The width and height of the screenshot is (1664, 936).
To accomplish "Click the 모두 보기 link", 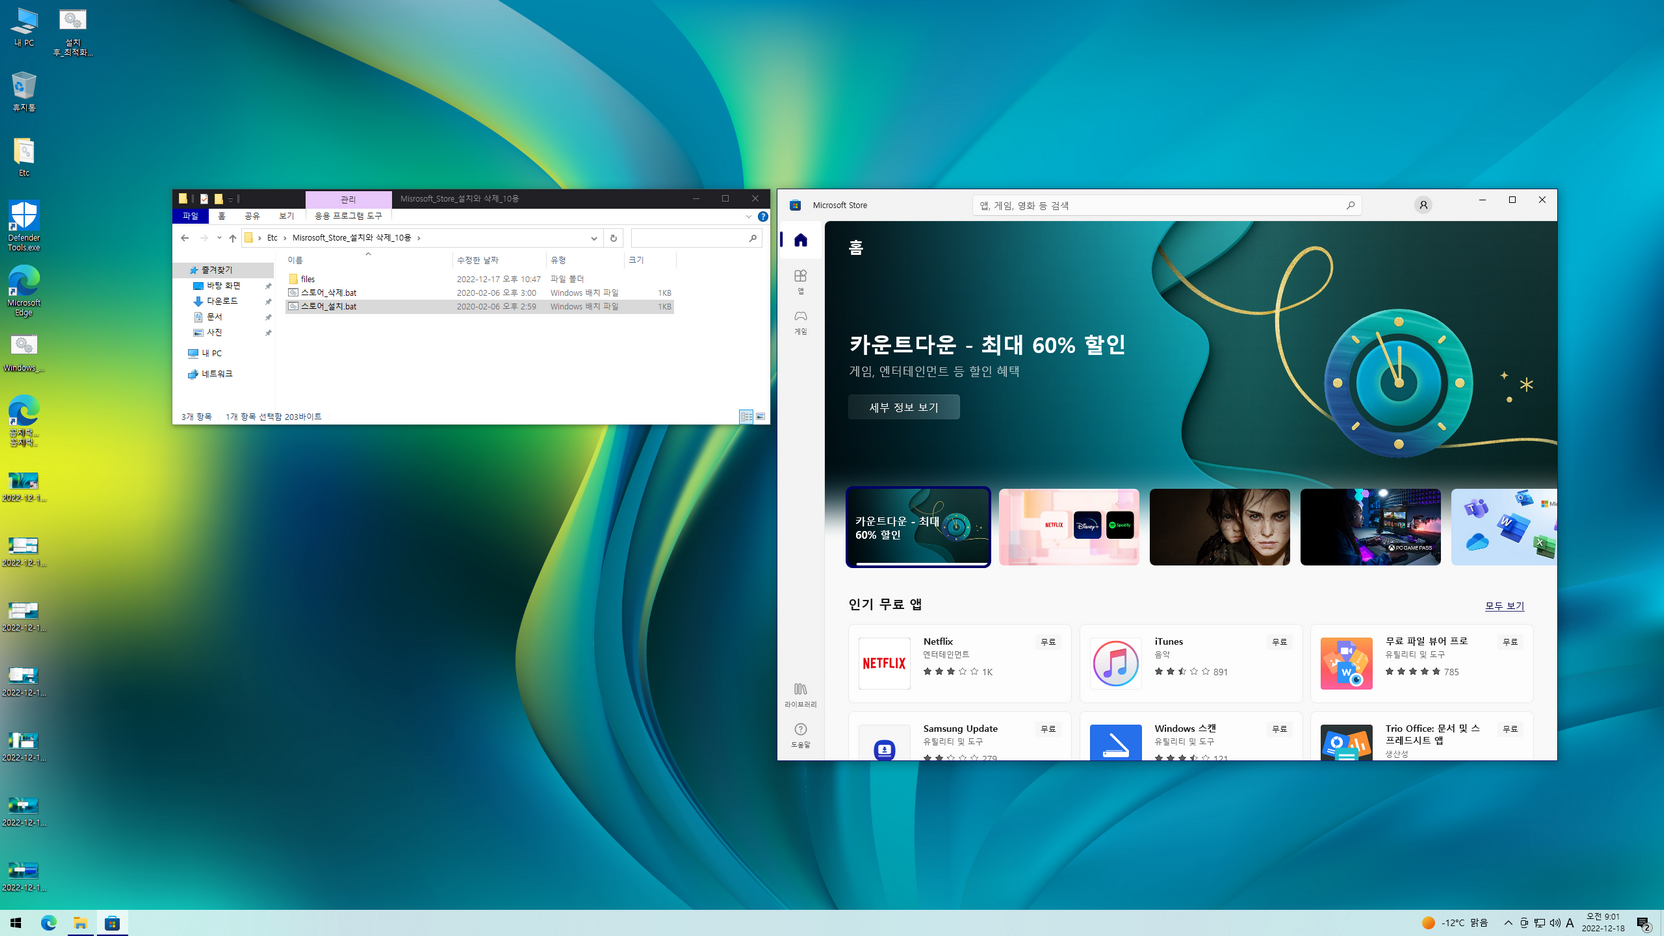I will (x=1504, y=606).
